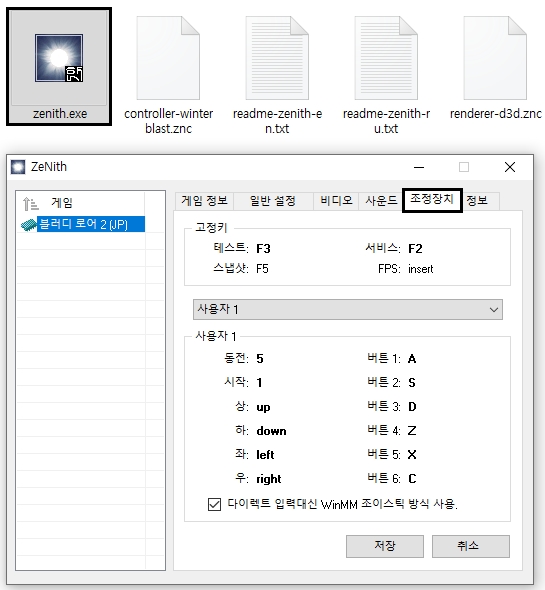Click the 버튼 5 binding X

point(412,455)
